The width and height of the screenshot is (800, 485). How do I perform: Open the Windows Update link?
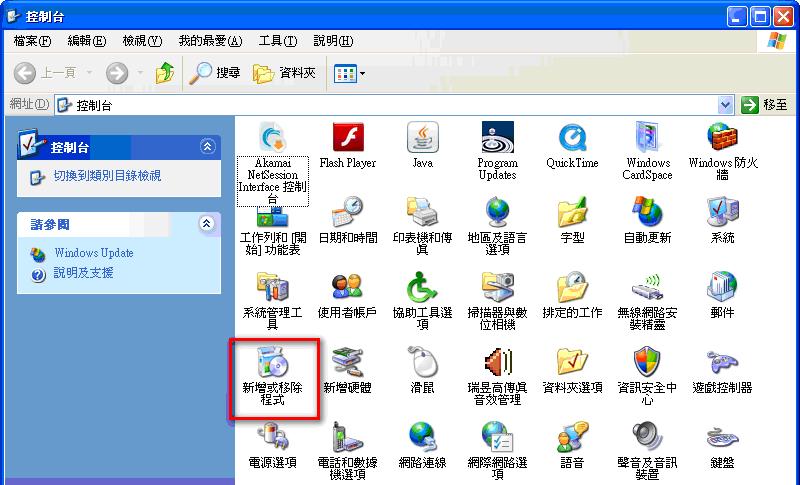(x=94, y=253)
